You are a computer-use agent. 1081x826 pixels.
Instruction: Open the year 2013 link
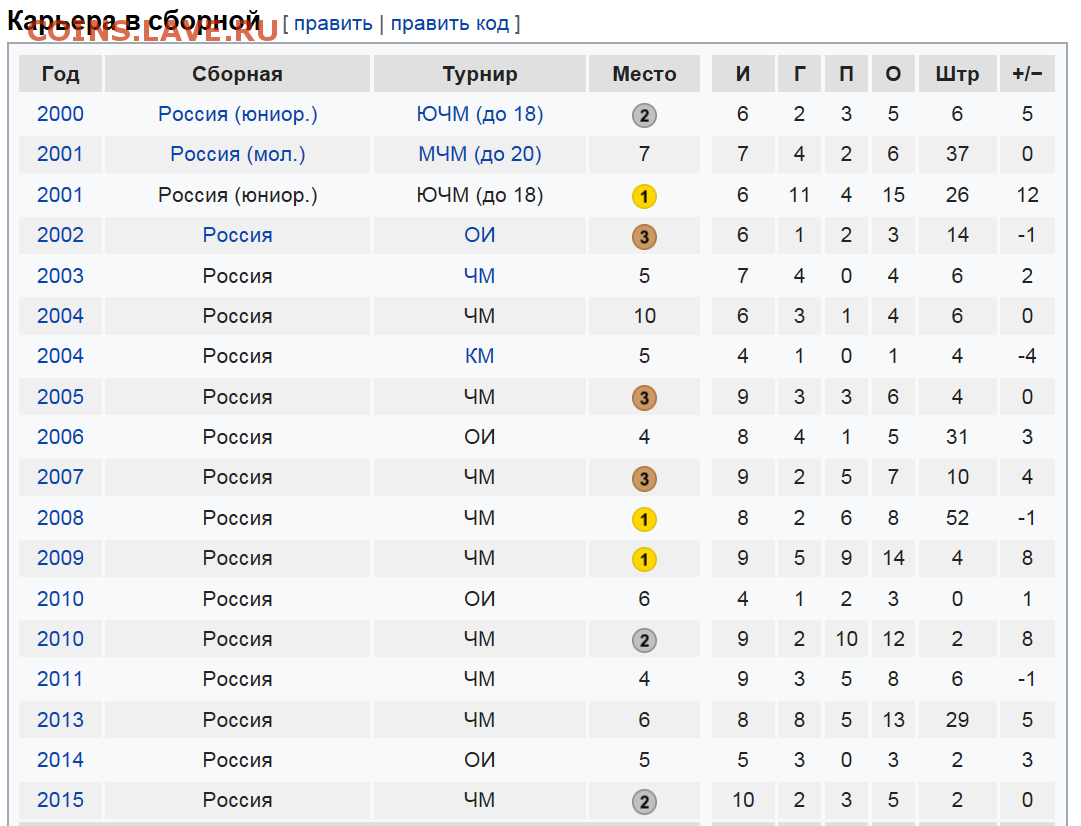click(x=60, y=720)
